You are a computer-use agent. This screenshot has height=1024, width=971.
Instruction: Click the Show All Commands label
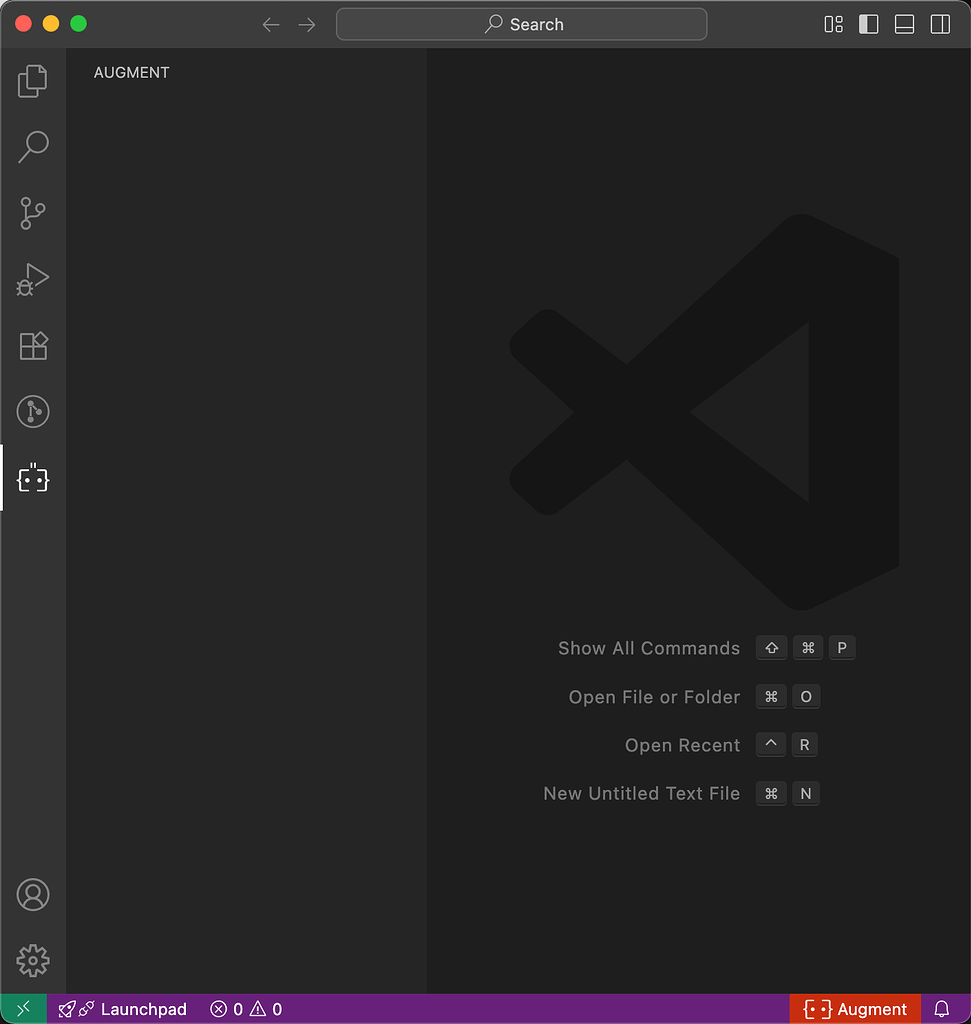[x=649, y=648]
